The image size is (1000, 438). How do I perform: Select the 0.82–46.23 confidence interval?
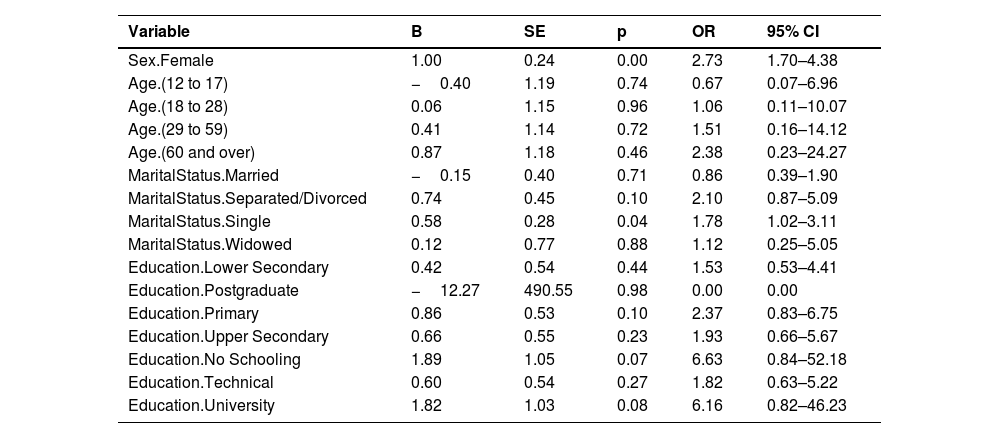point(807,405)
